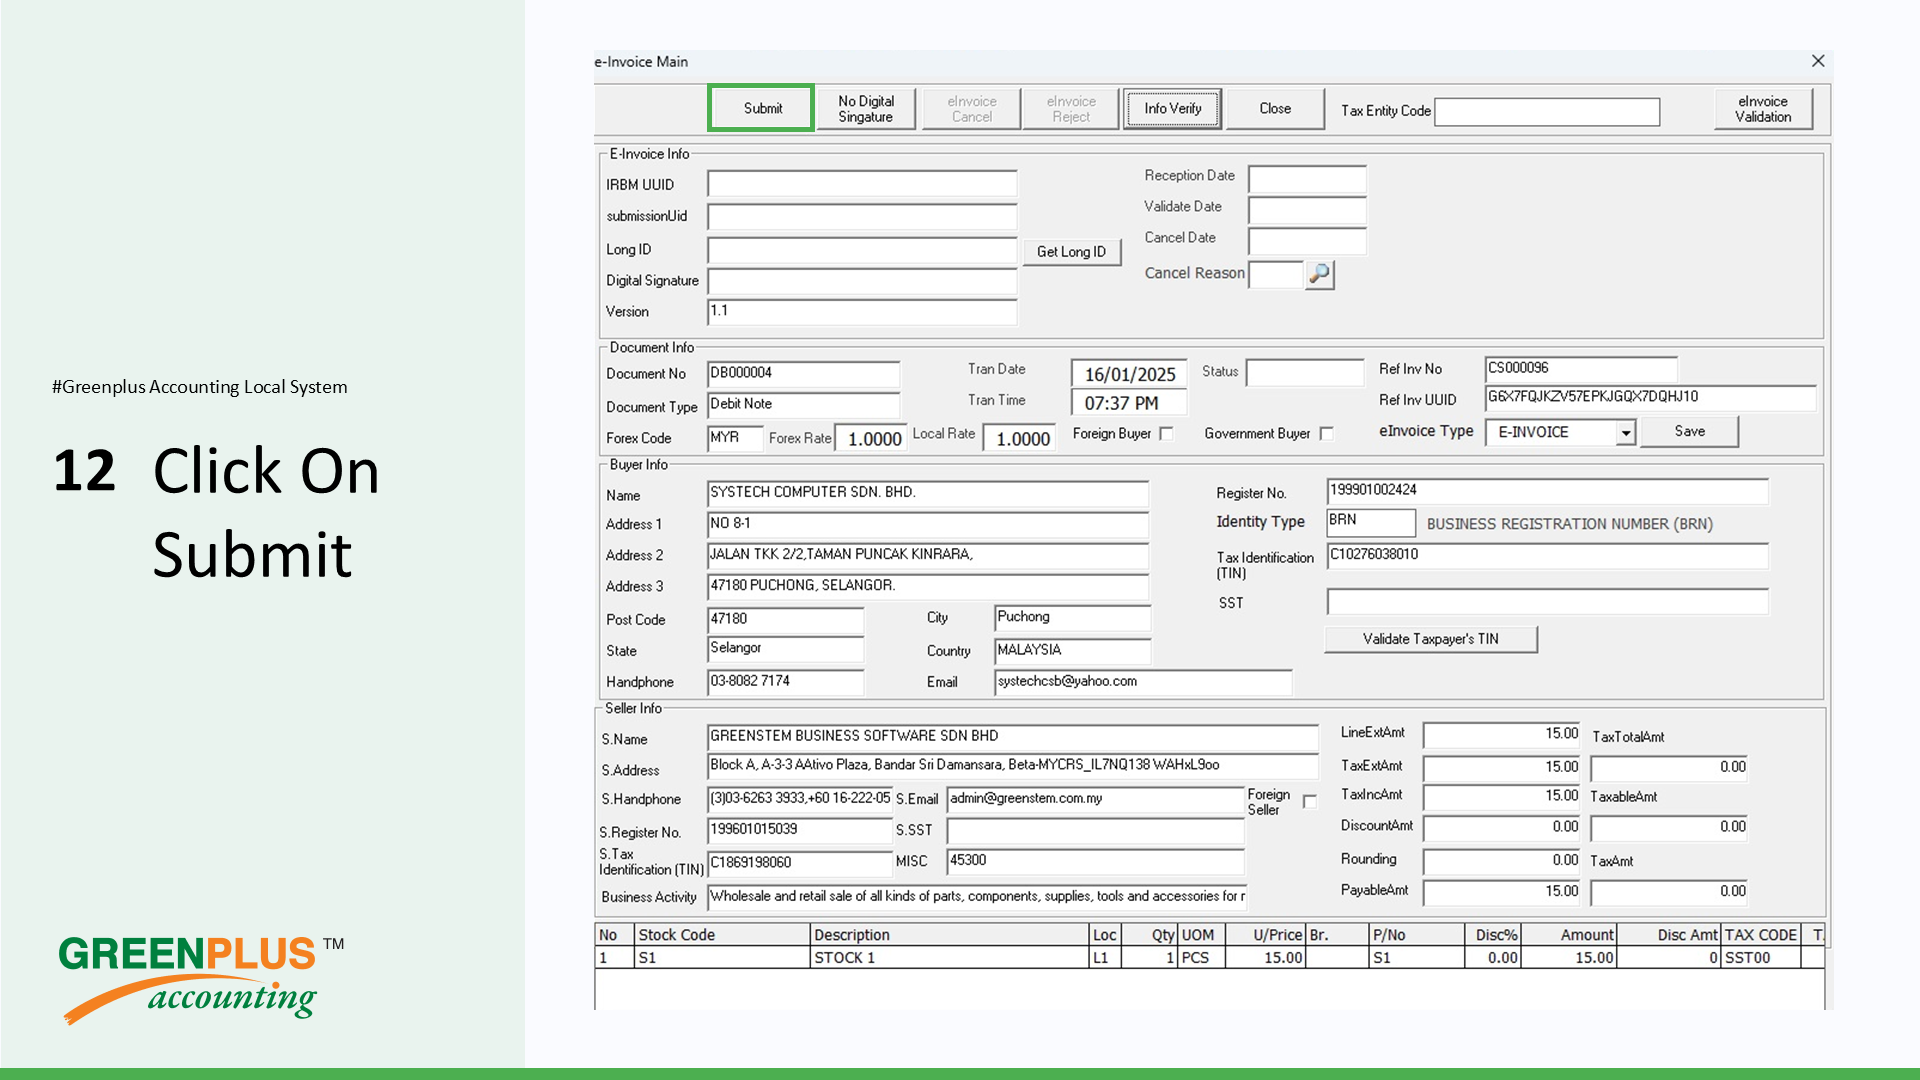This screenshot has height=1080, width=1920.
Task: Click the Address 2 field
Action: pyautogui.click(x=928, y=555)
